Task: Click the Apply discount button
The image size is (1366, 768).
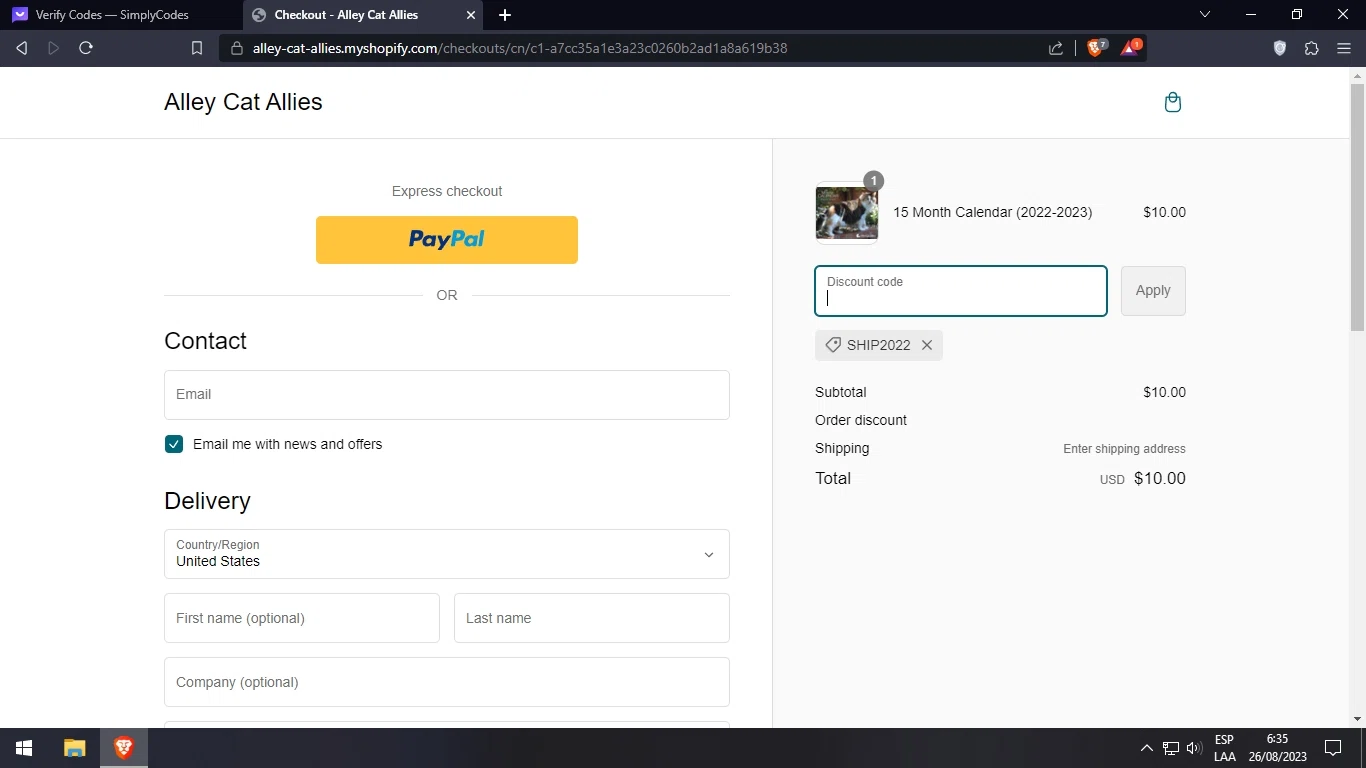Action: point(1153,290)
